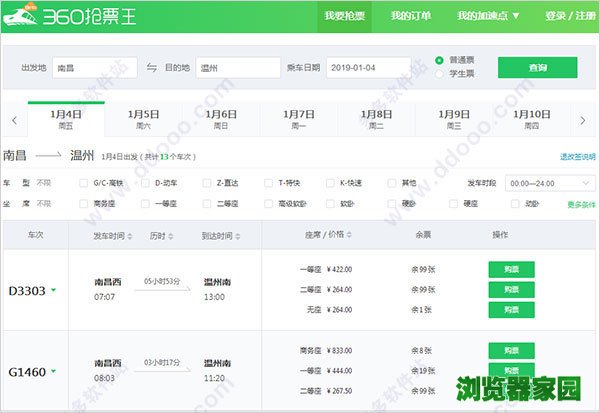
Task: Tick the 二等座 seat type checkbox
Action: coord(208,204)
